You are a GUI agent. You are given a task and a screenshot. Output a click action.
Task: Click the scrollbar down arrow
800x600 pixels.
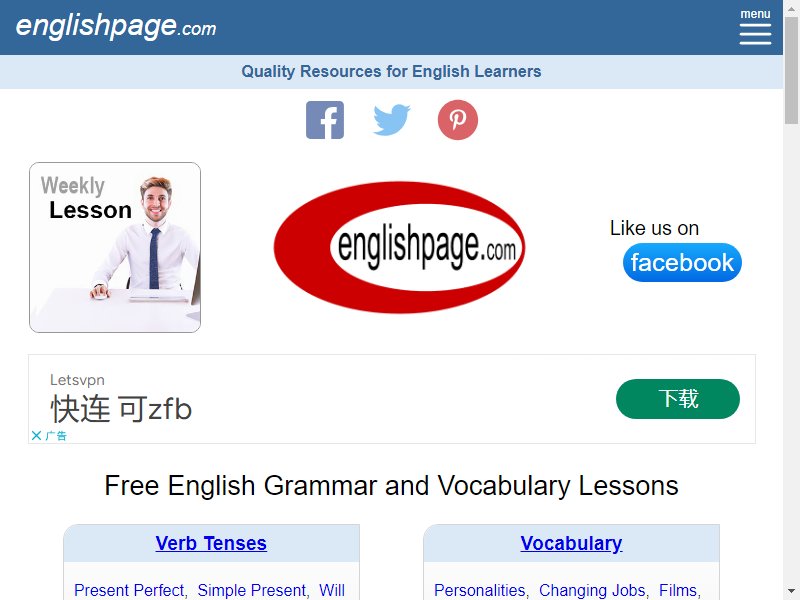point(791,593)
